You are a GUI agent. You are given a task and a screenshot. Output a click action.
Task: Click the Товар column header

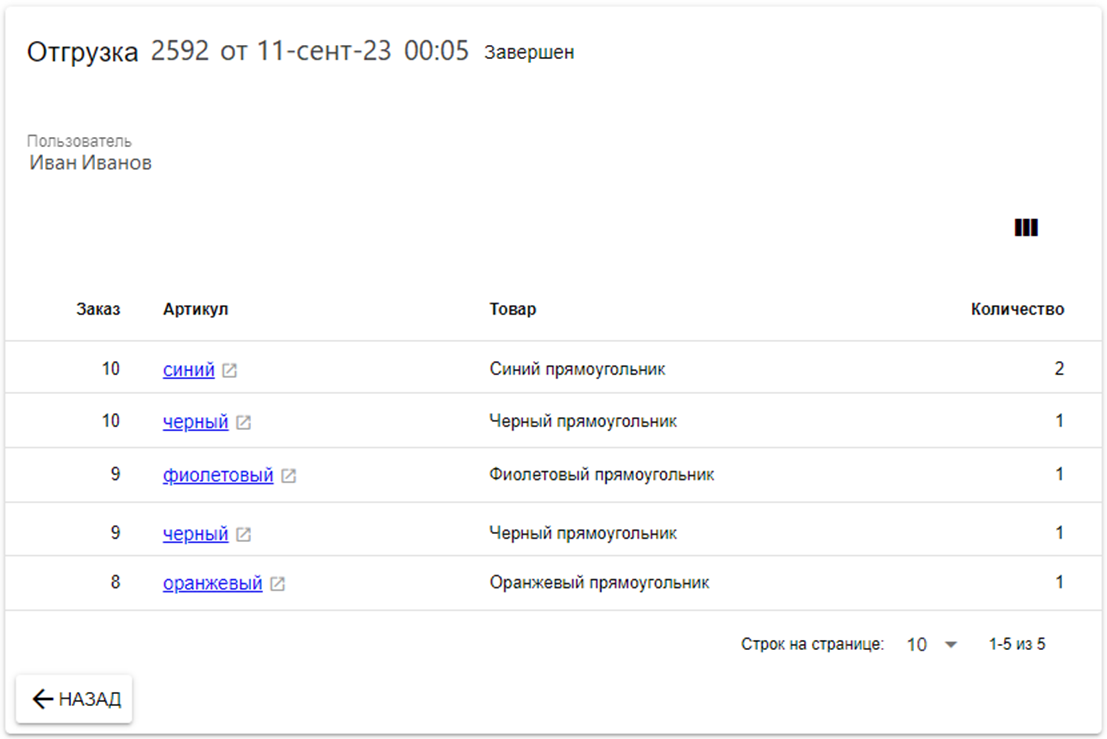coord(512,309)
